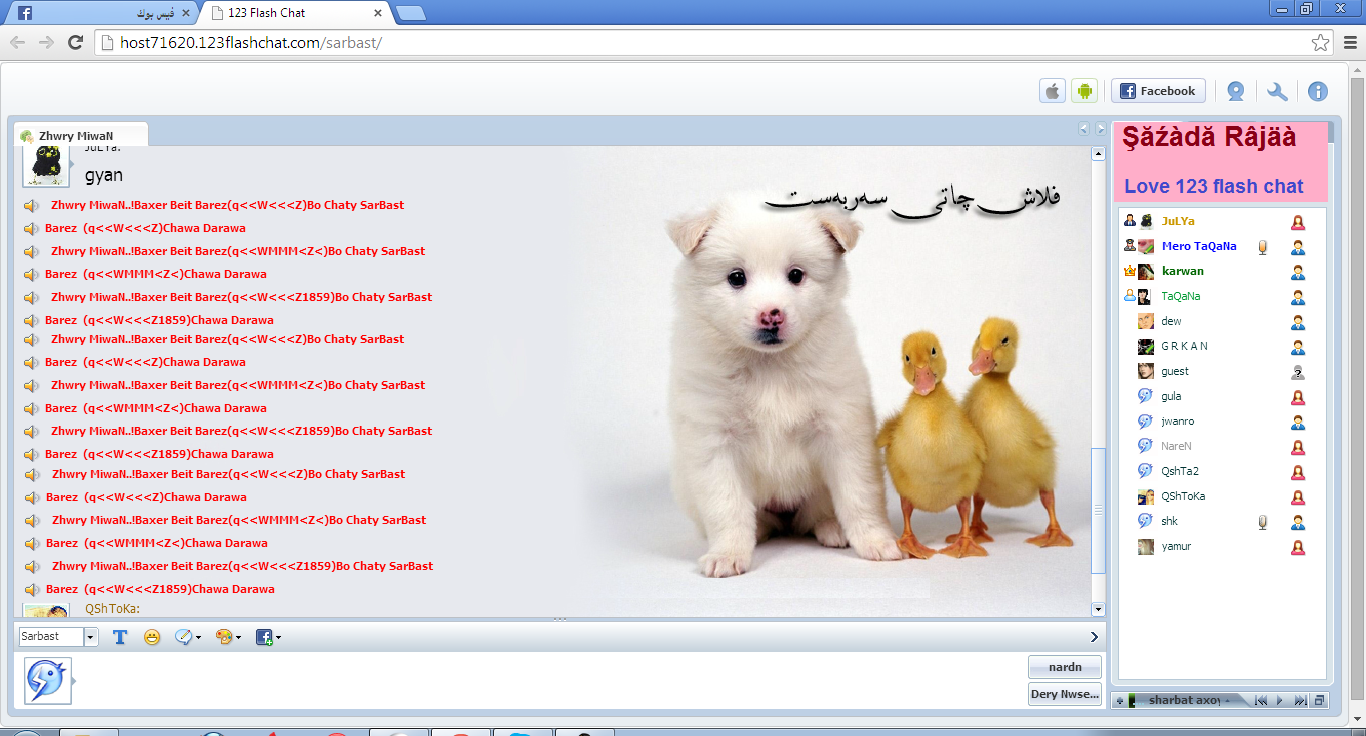1366x736 pixels.
Task: Click the QShToKa sender name in chat
Action: click(x=112, y=608)
